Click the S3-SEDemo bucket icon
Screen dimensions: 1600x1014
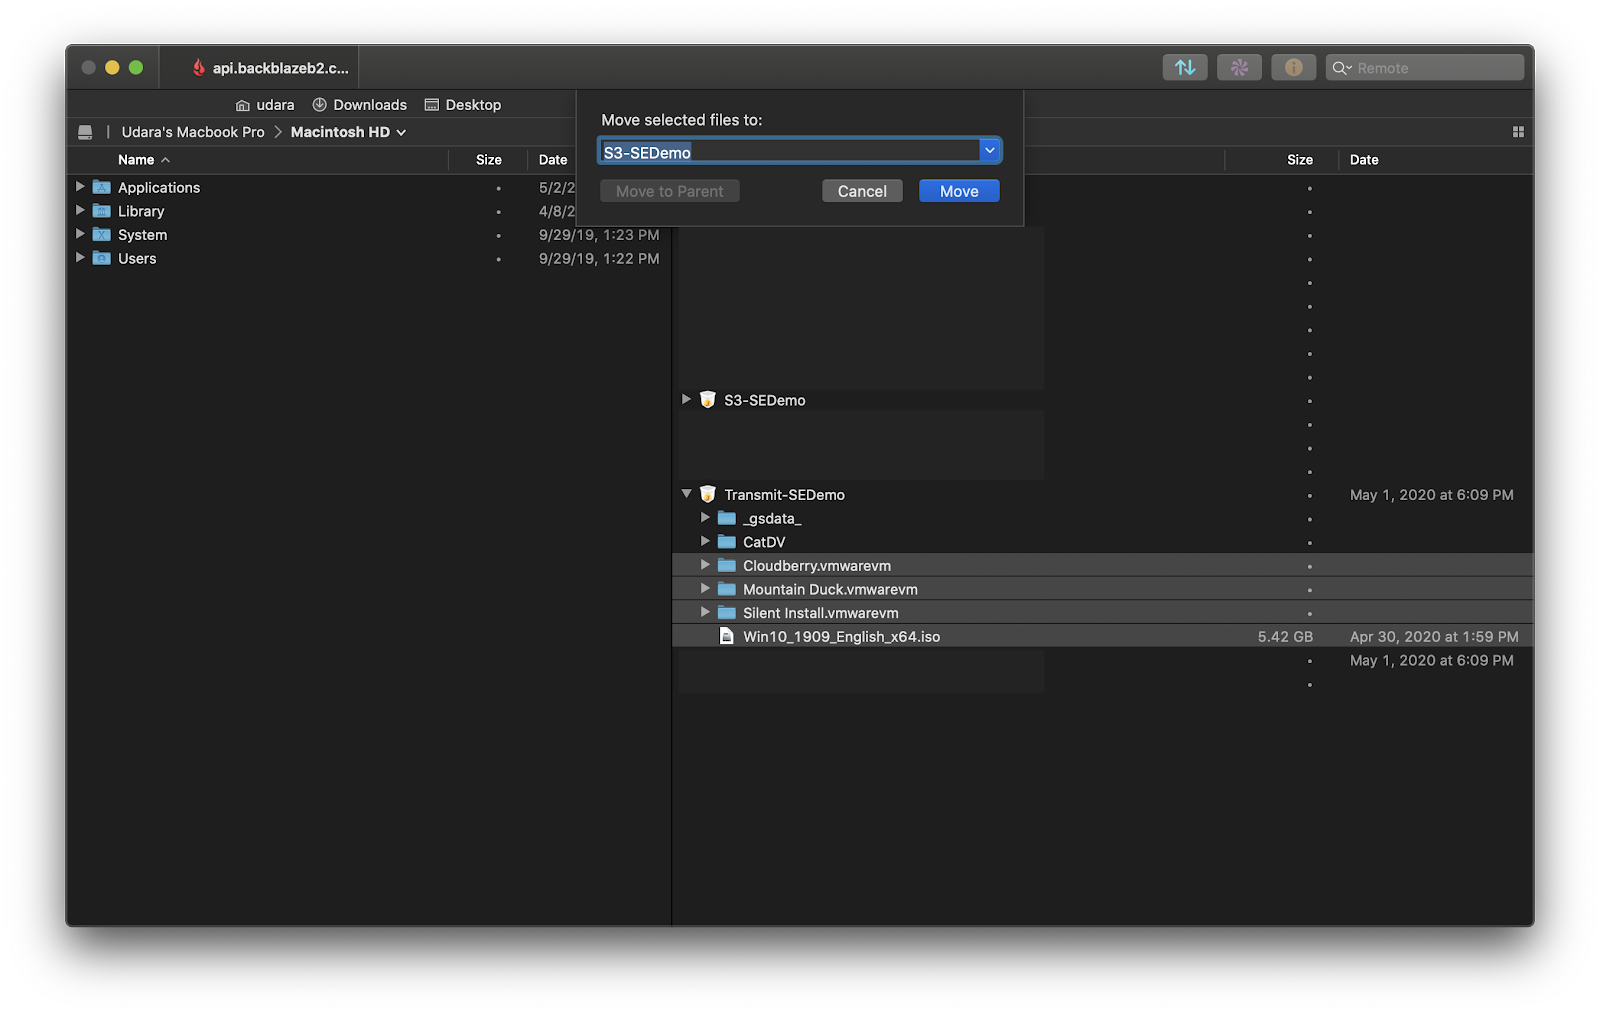[708, 400]
